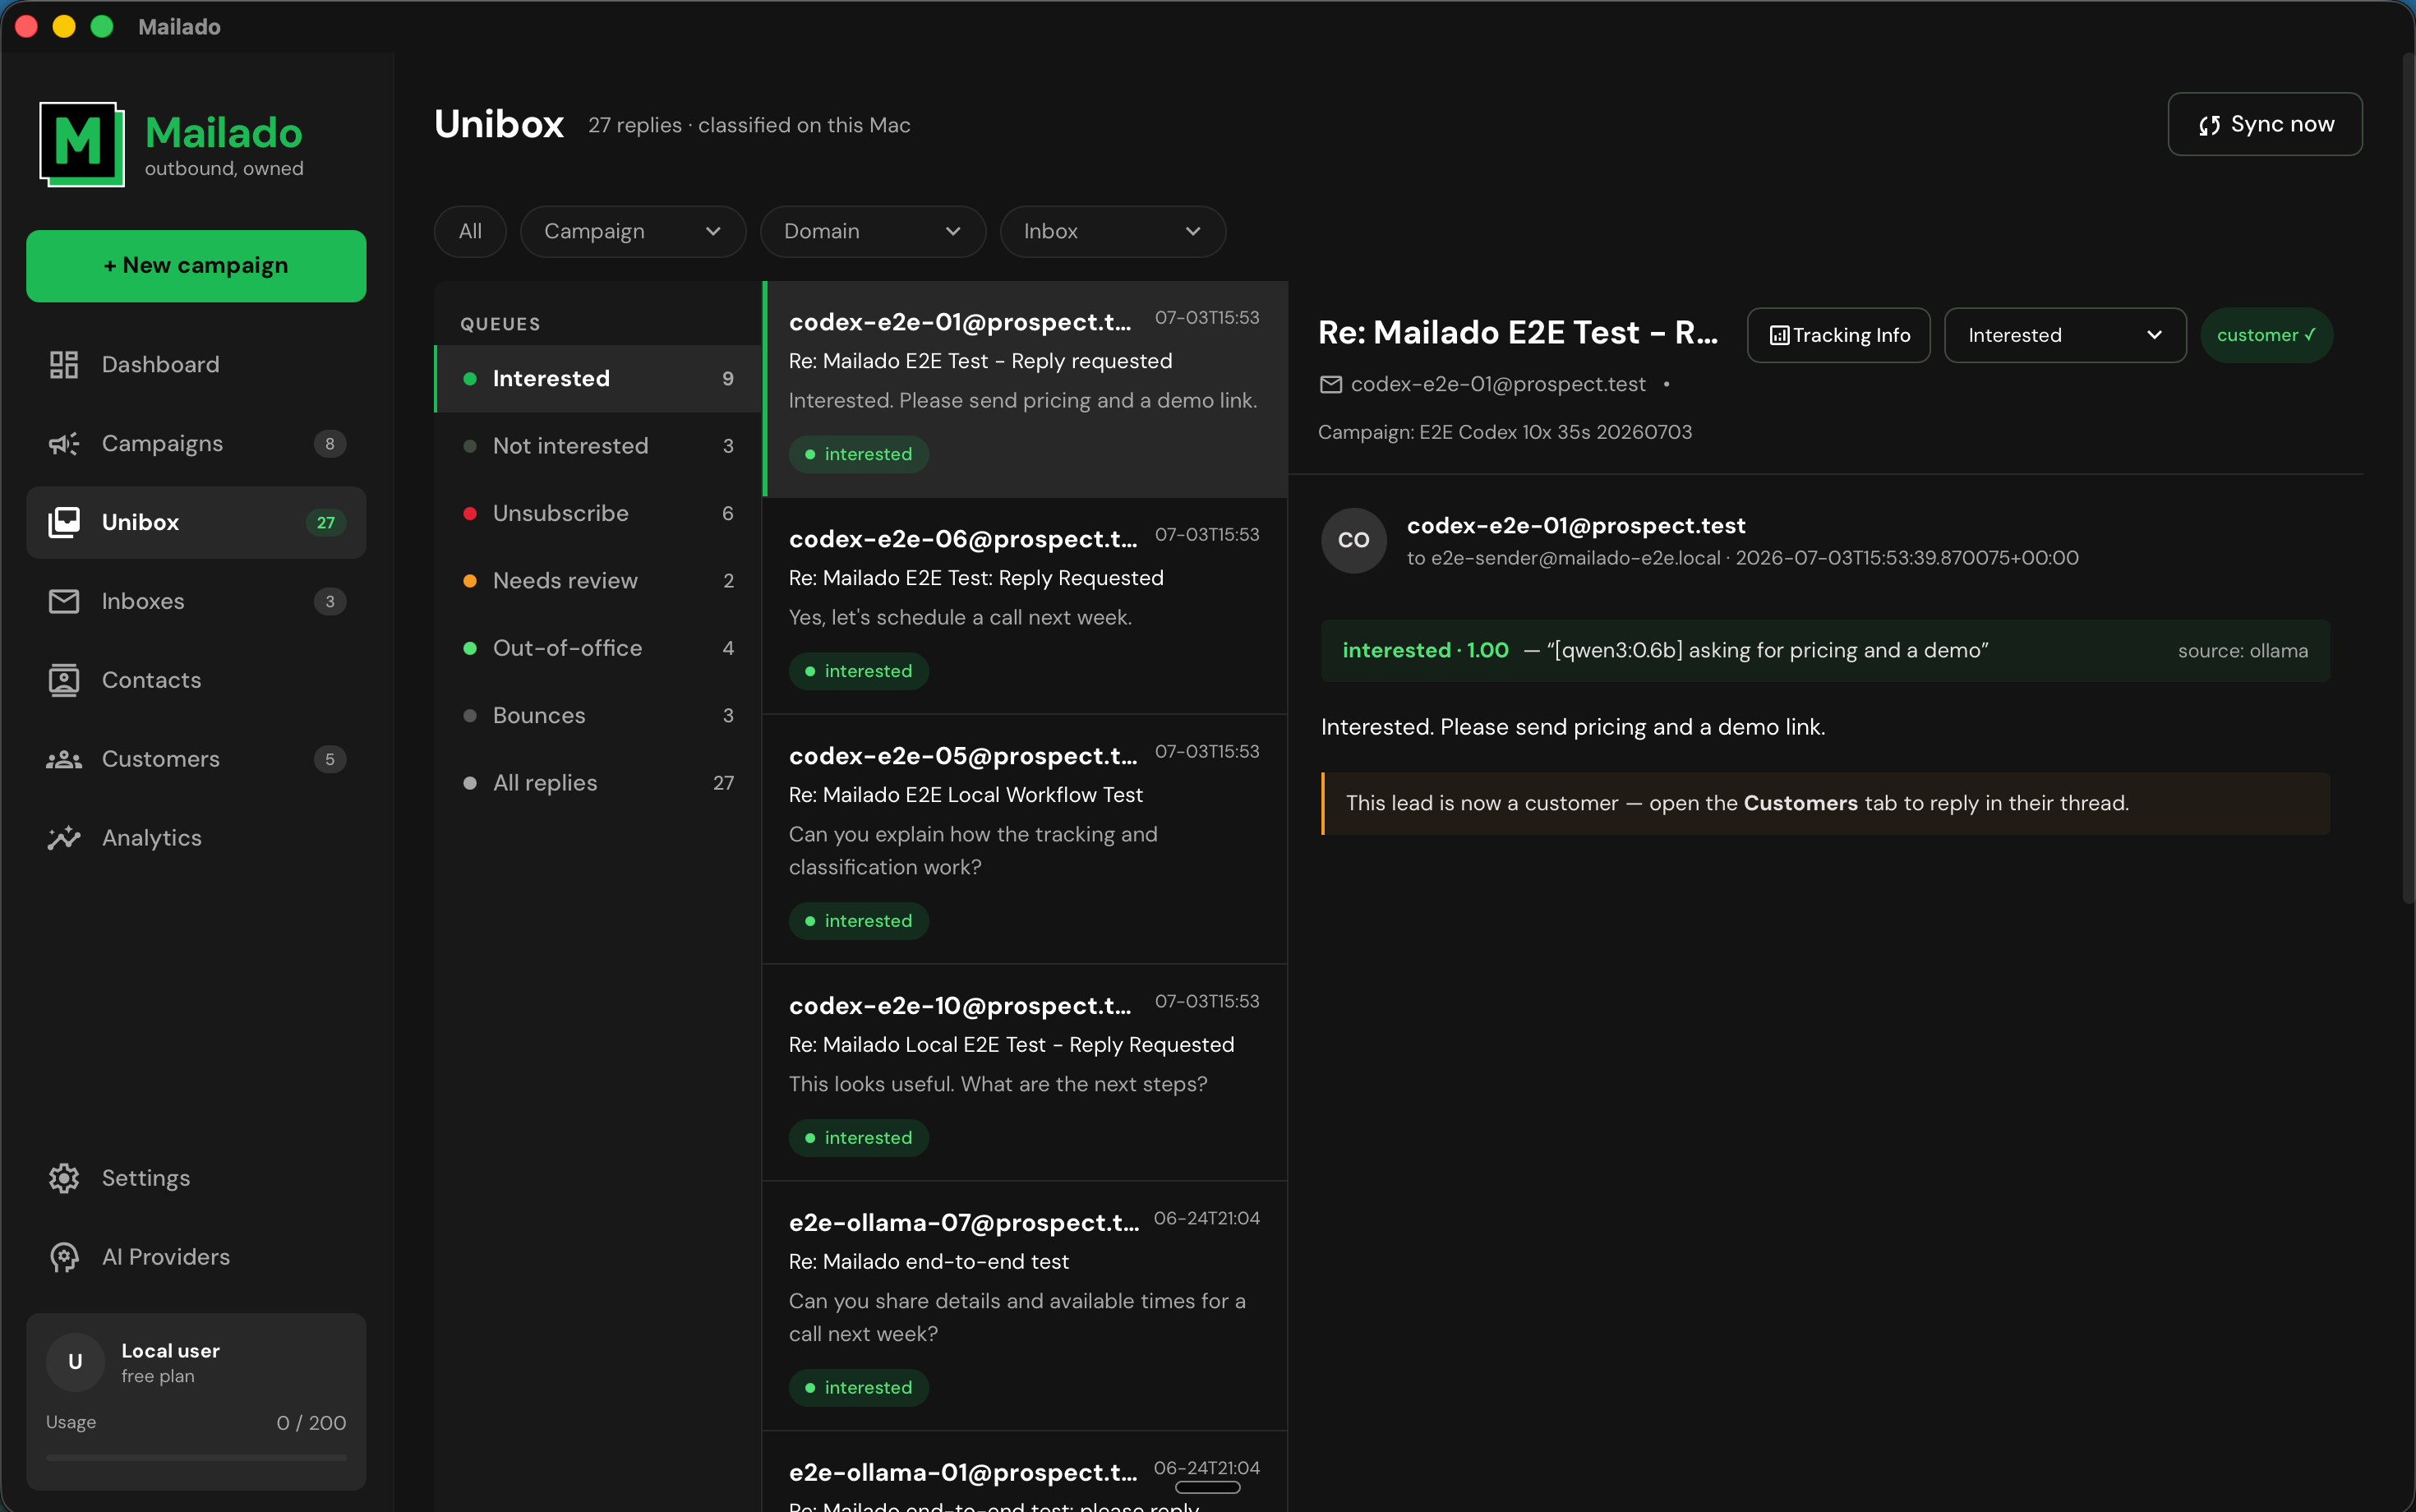The width and height of the screenshot is (2416, 1512).
Task: Click the New campaign button
Action: (196, 266)
